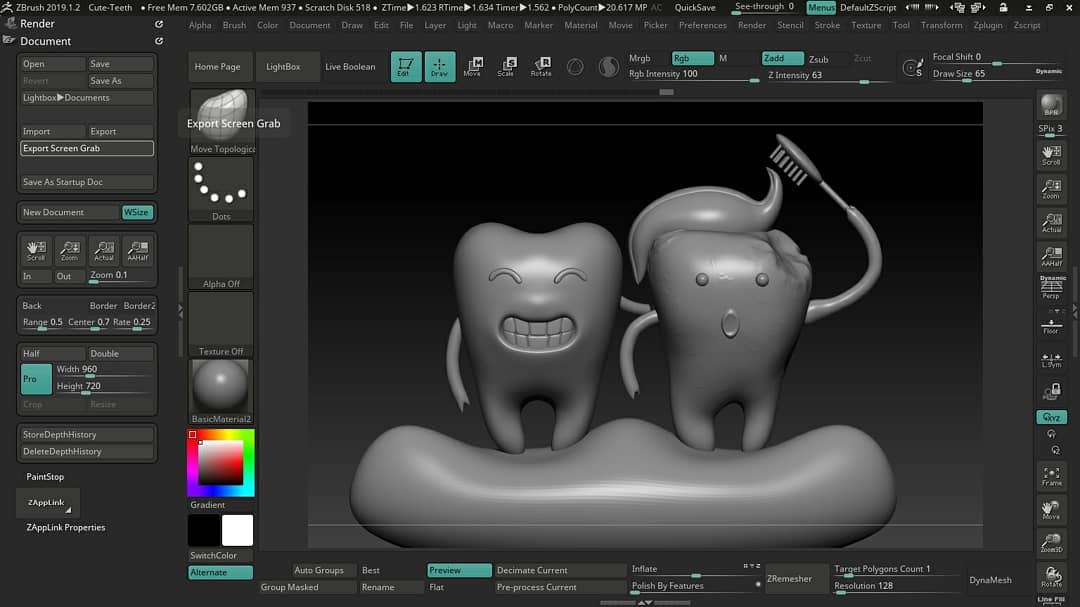Click the Rotate view icon in right shelf

pos(1051,577)
